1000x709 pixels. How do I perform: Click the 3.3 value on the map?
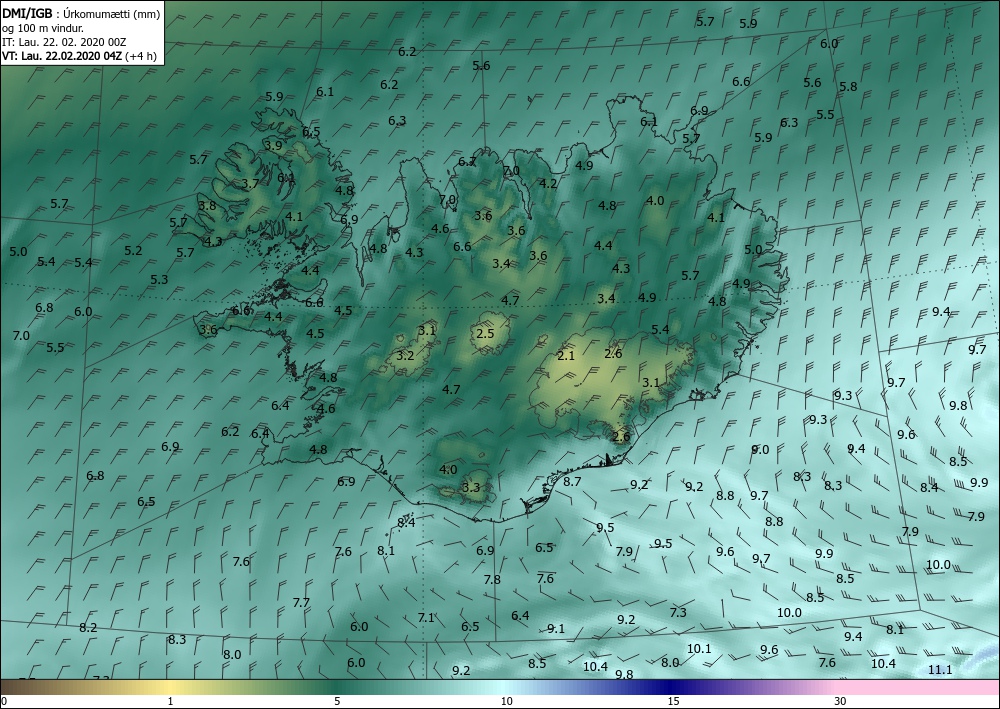click(471, 488)
